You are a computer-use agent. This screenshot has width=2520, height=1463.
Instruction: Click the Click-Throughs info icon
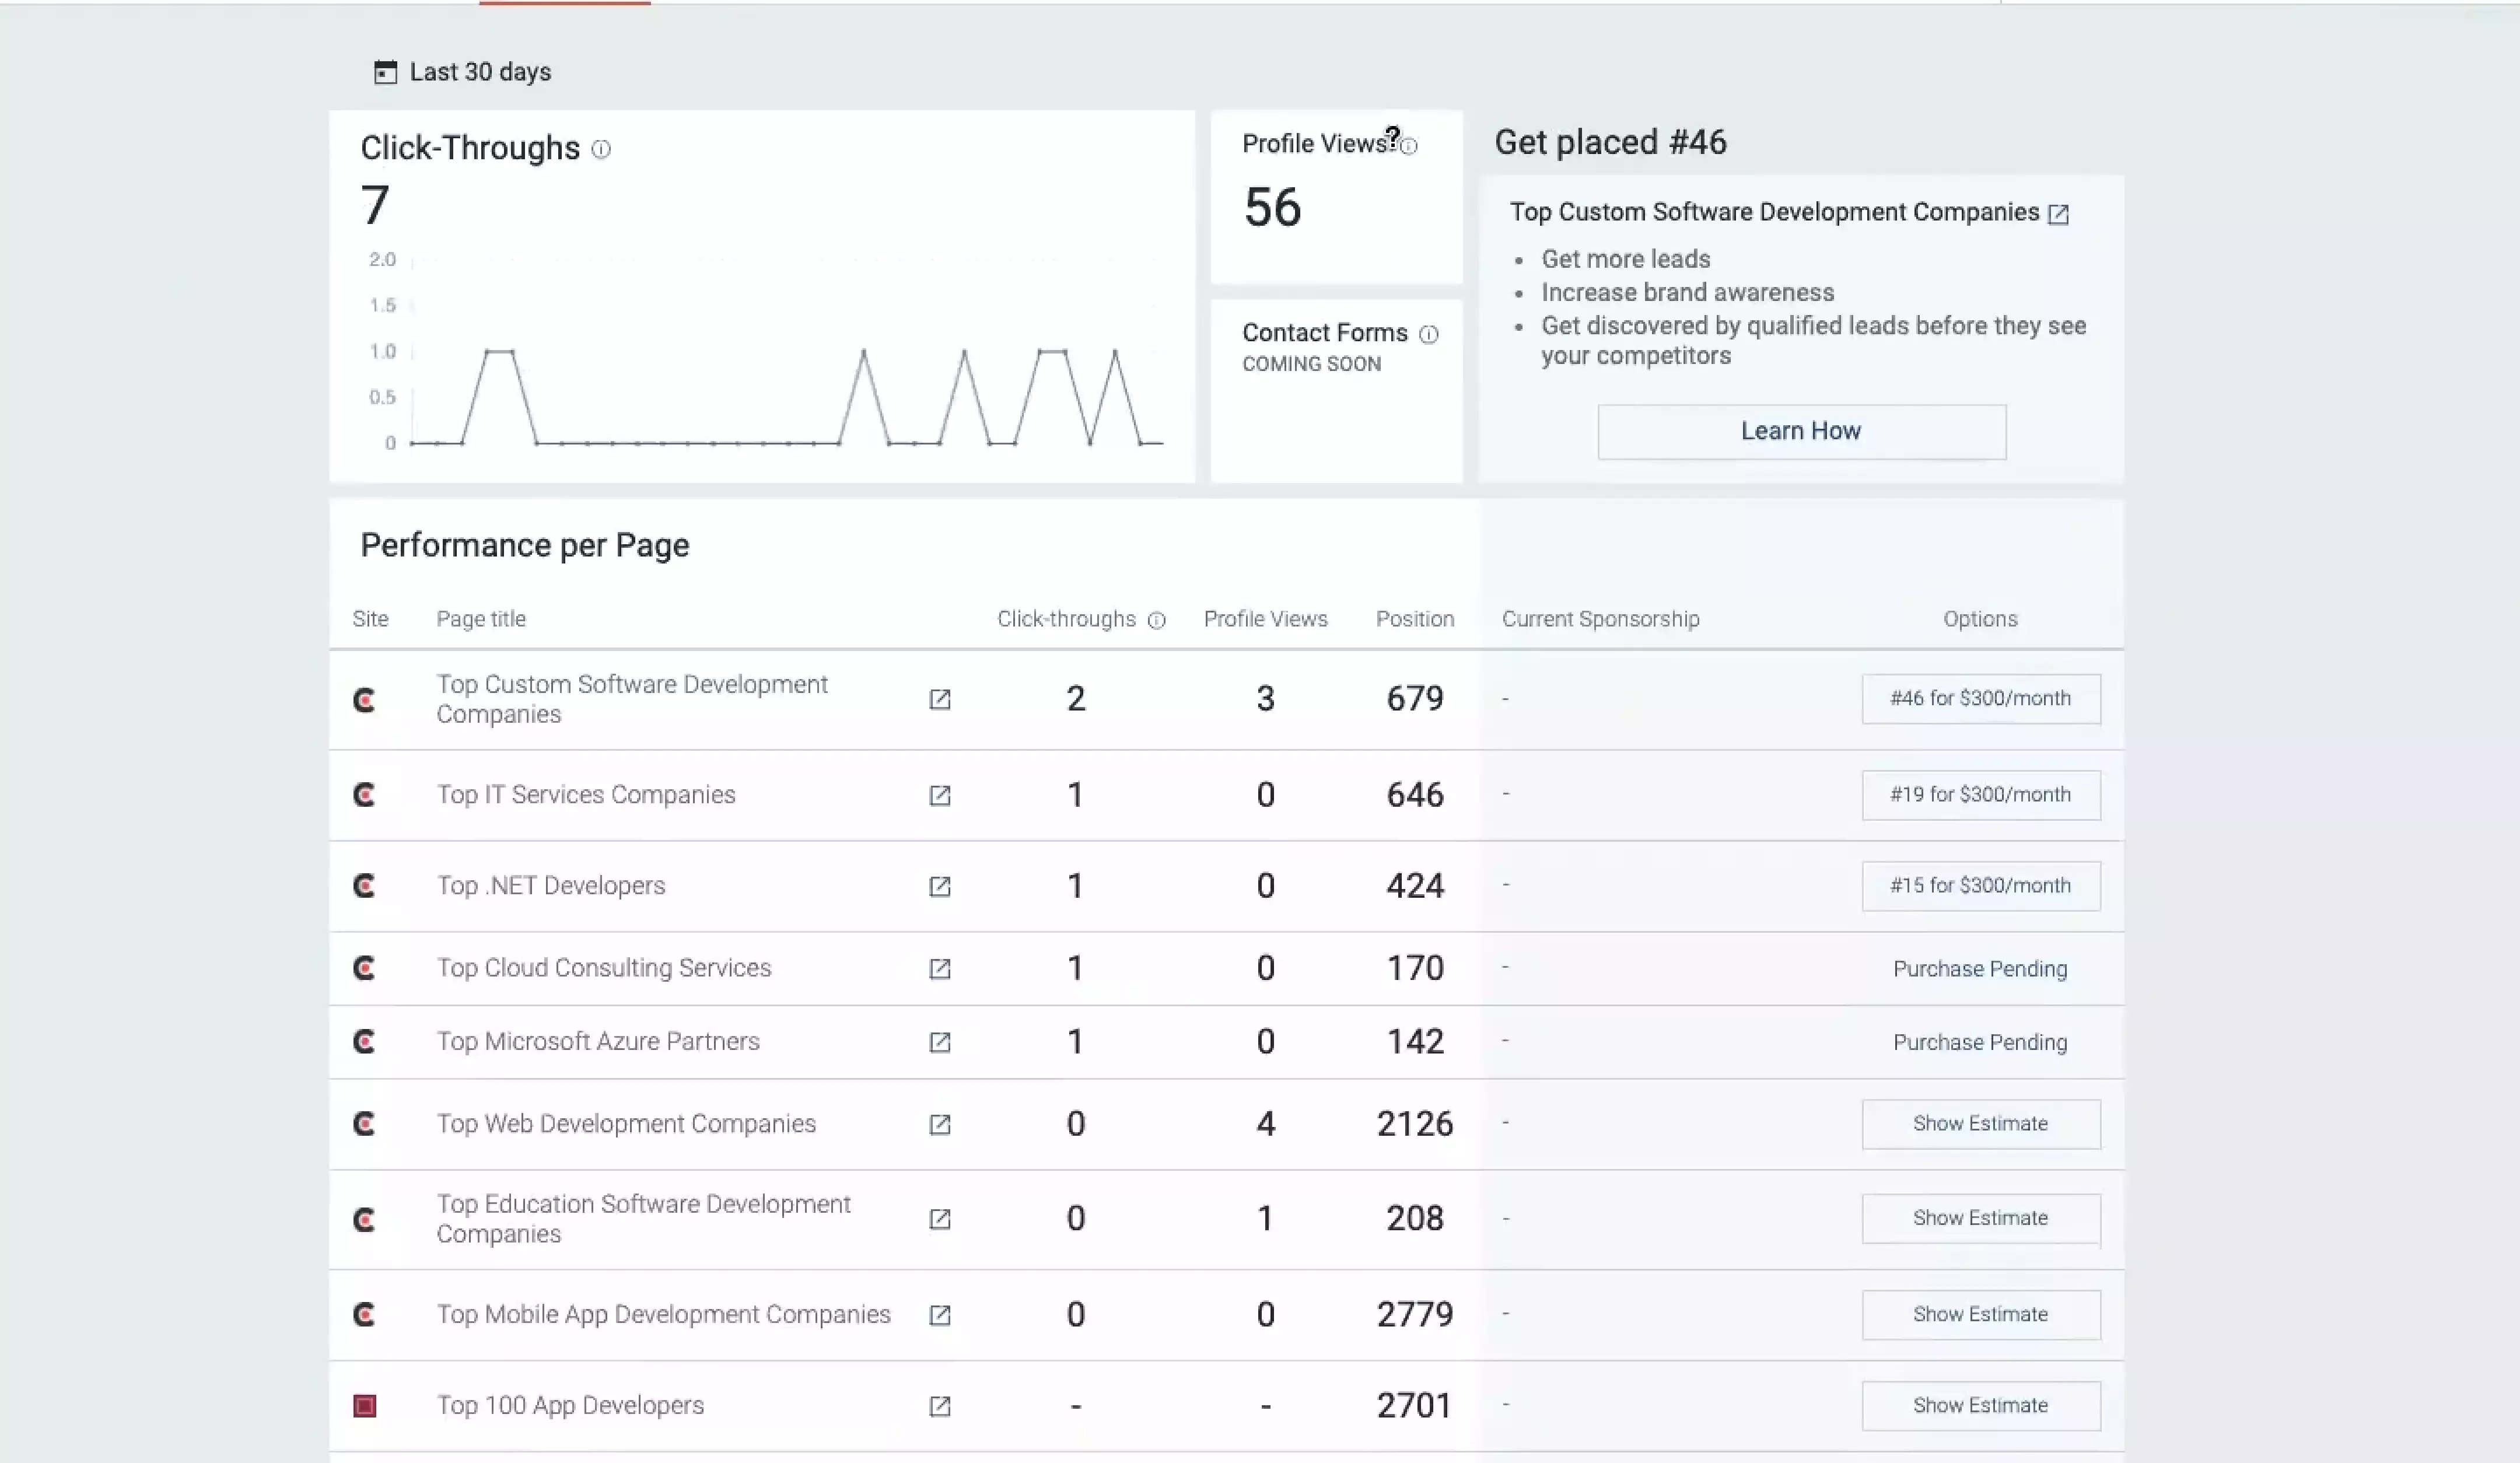(x=601, y=149)
